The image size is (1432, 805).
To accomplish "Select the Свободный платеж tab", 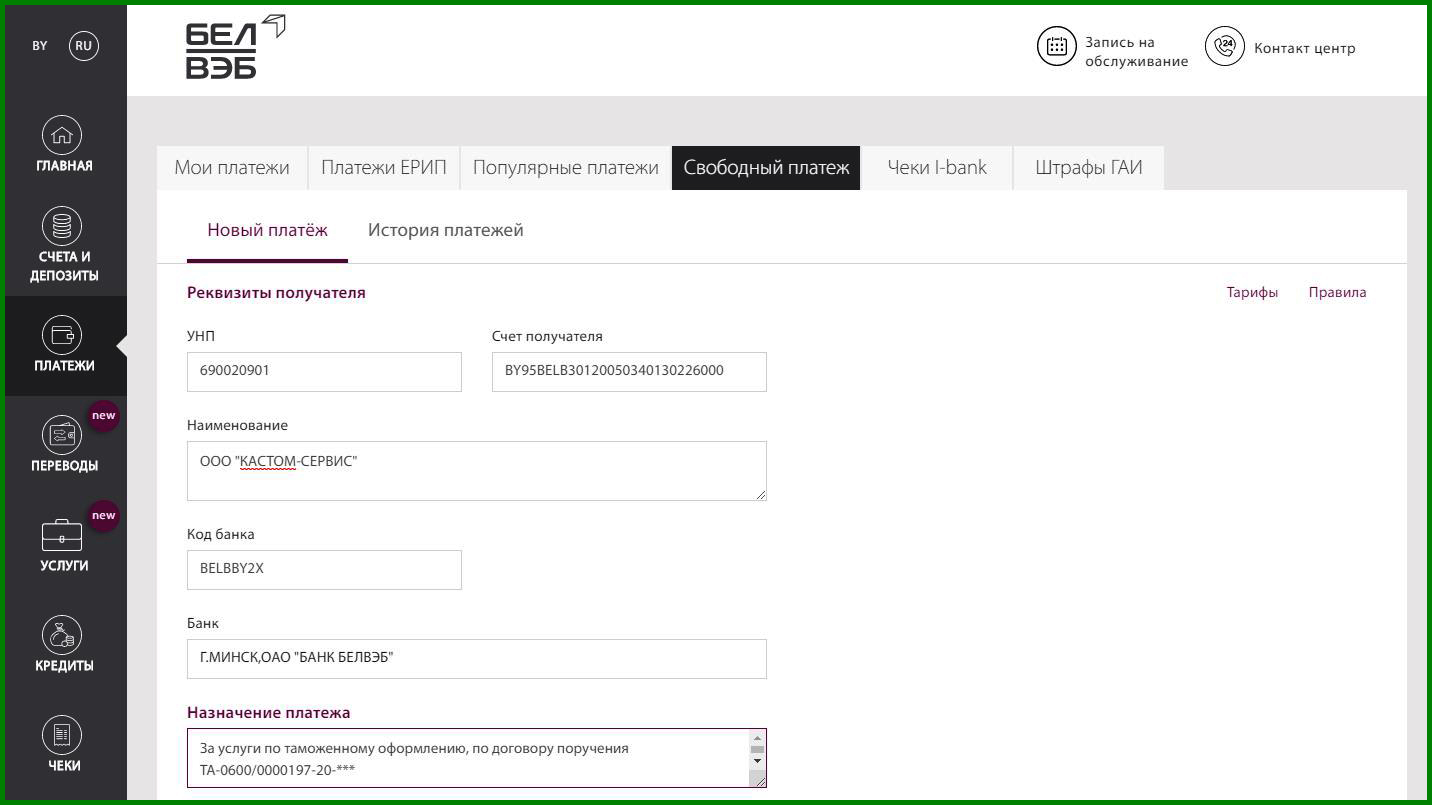I will click(x=766, y=167).
